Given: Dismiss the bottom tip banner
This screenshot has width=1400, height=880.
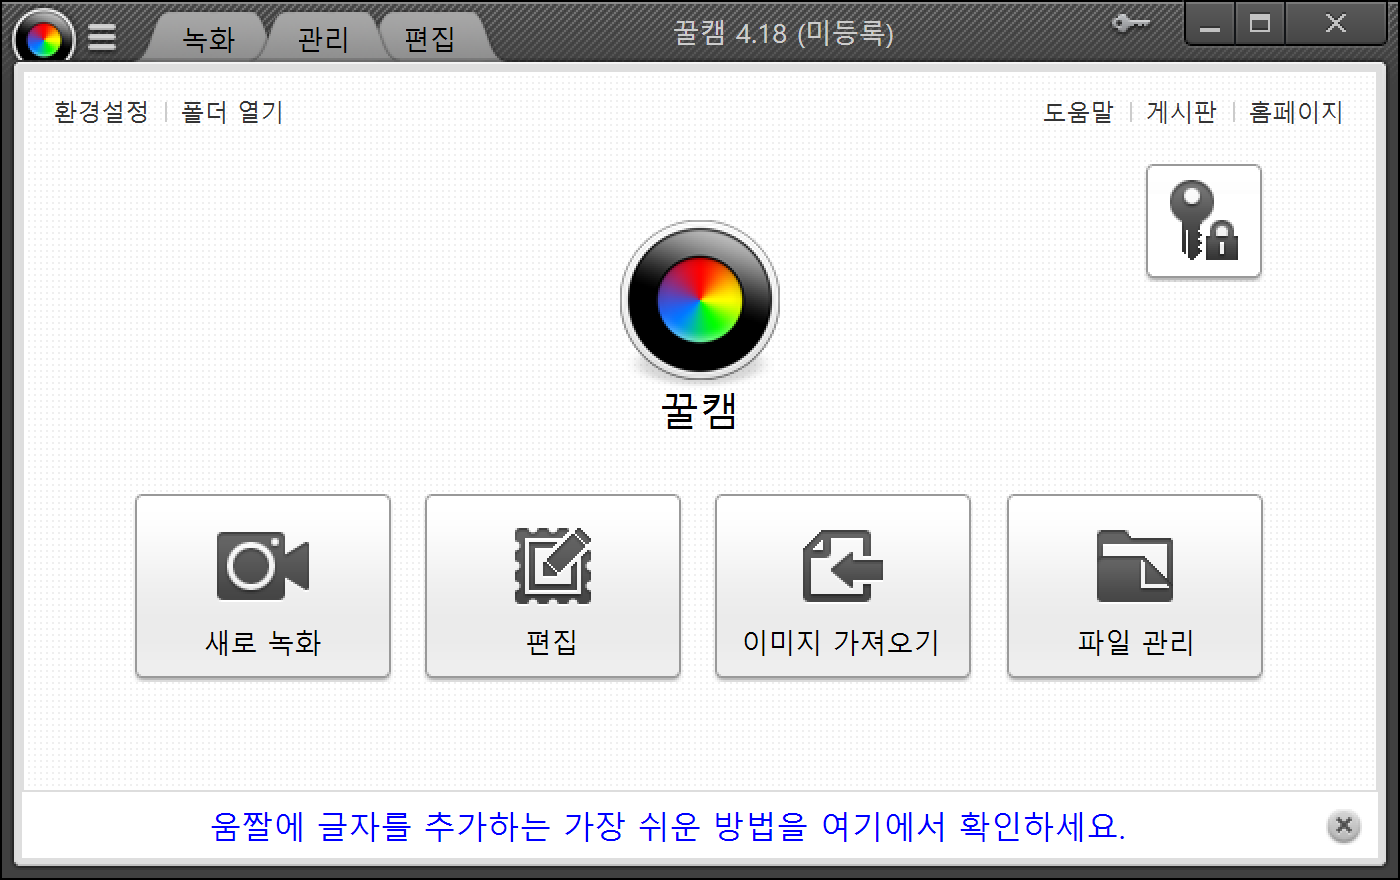Looking at the screenshot, I should (1344, 826).
